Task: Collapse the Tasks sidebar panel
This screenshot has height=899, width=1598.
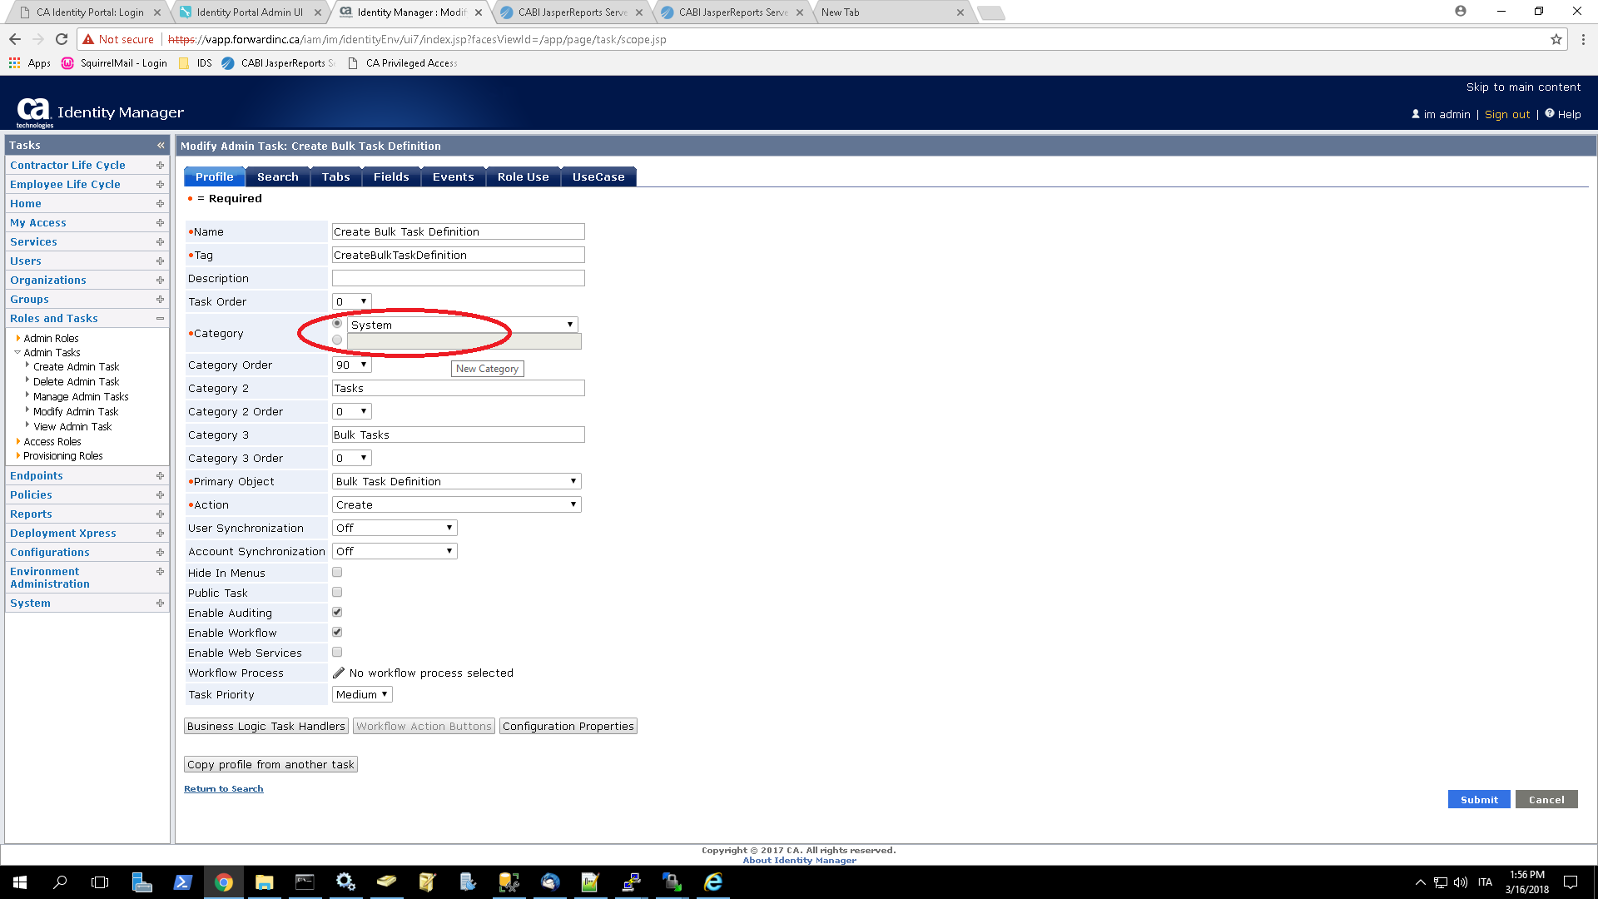Action: tap(160, 145)
